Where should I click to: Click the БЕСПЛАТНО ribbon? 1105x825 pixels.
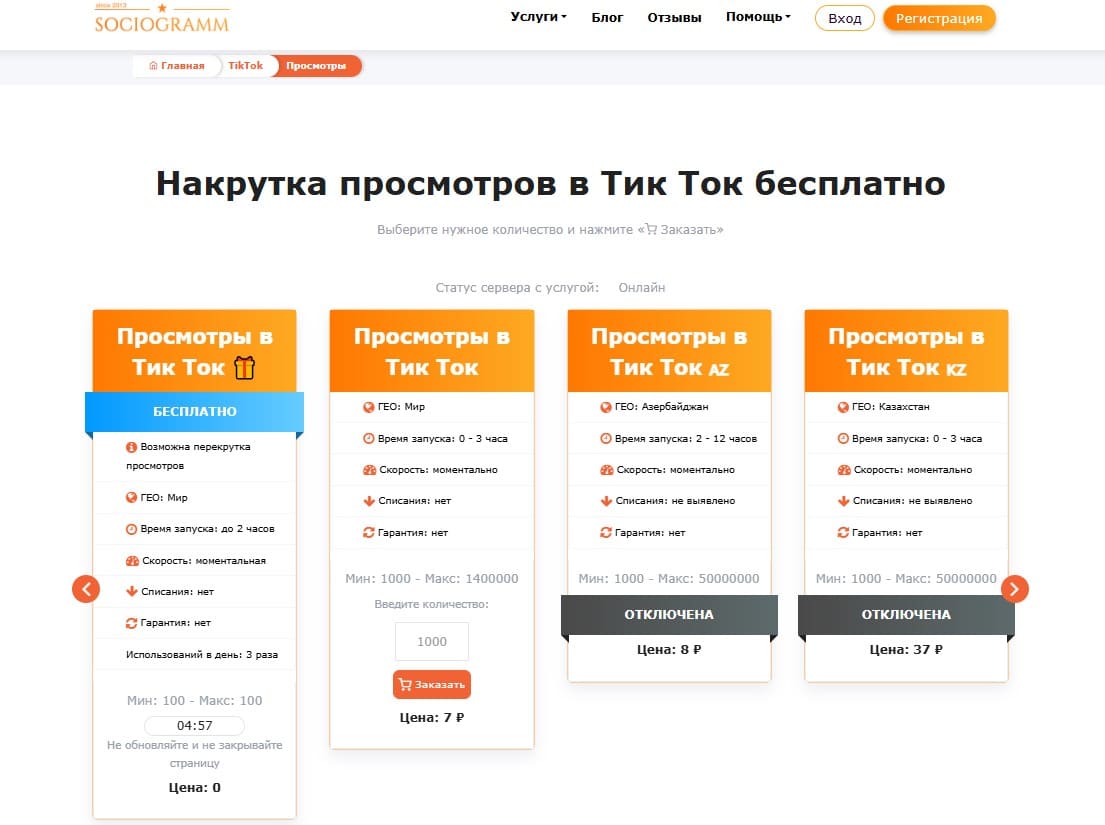point(195,411)
